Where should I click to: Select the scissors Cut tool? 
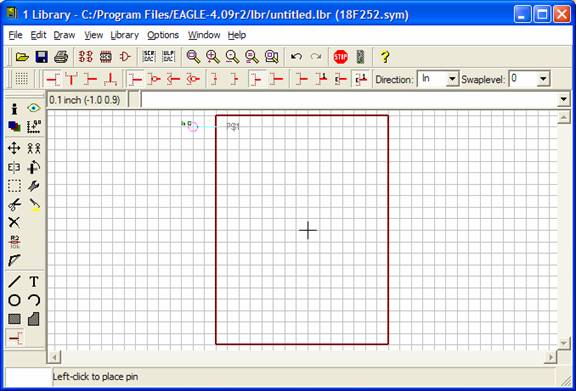click(14, 204)
